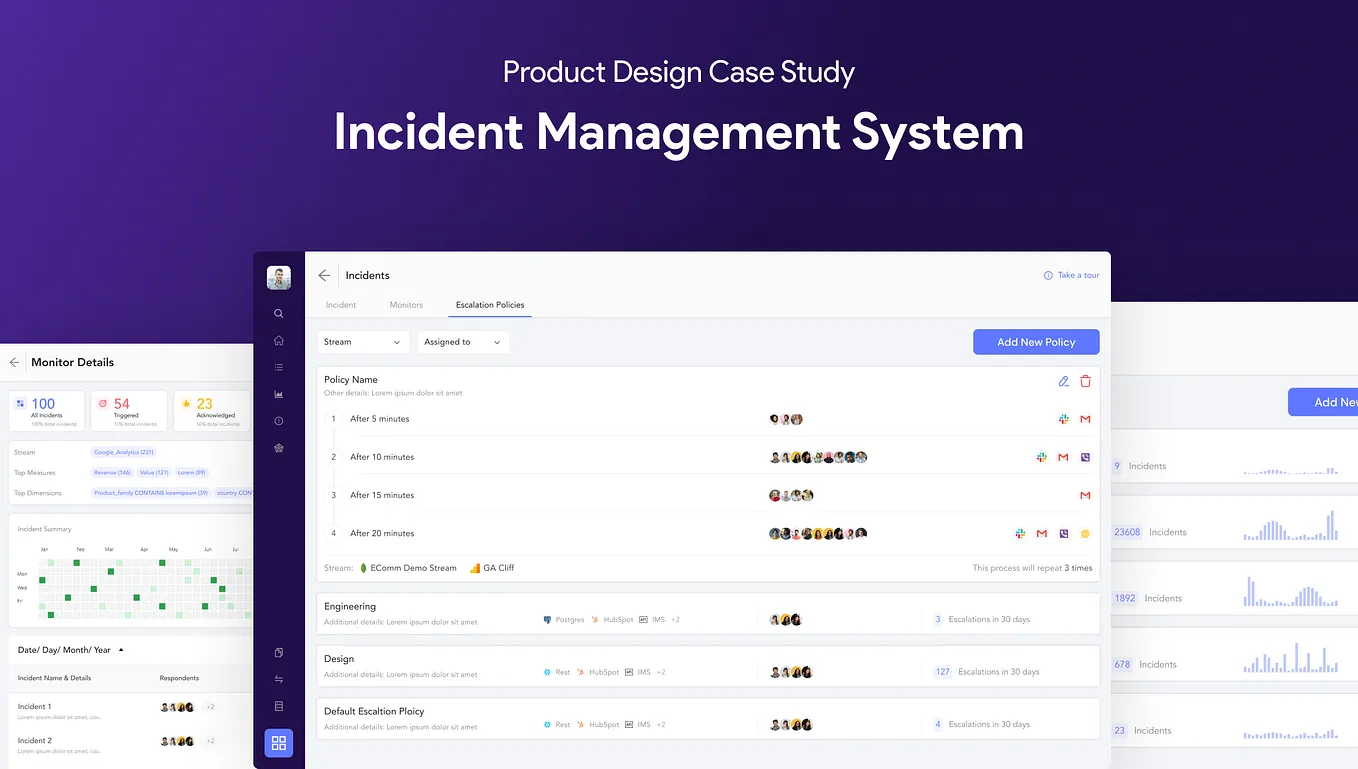Screen dimensions: 1358x769
Task: Open the Assigned to dropdown
Action: coord(463,342)
